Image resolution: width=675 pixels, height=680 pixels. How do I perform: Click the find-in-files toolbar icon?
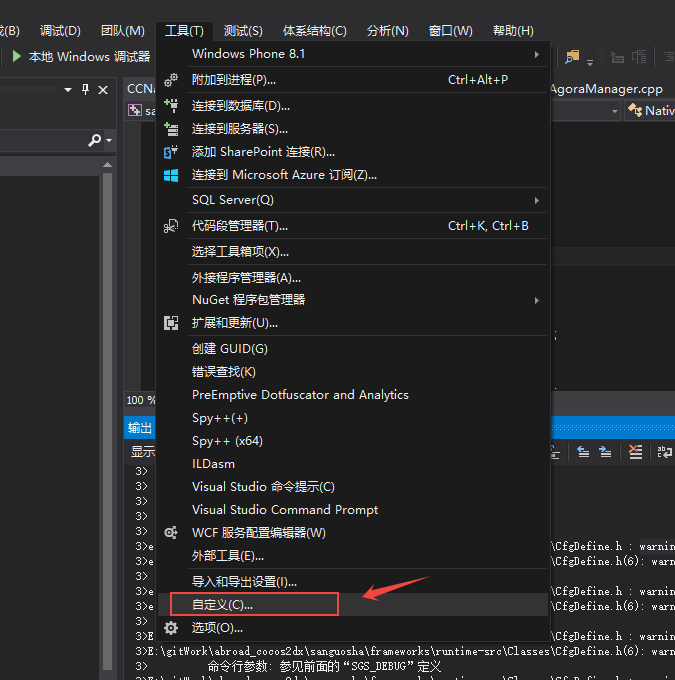pyautogui.click(x=572, y=57)
